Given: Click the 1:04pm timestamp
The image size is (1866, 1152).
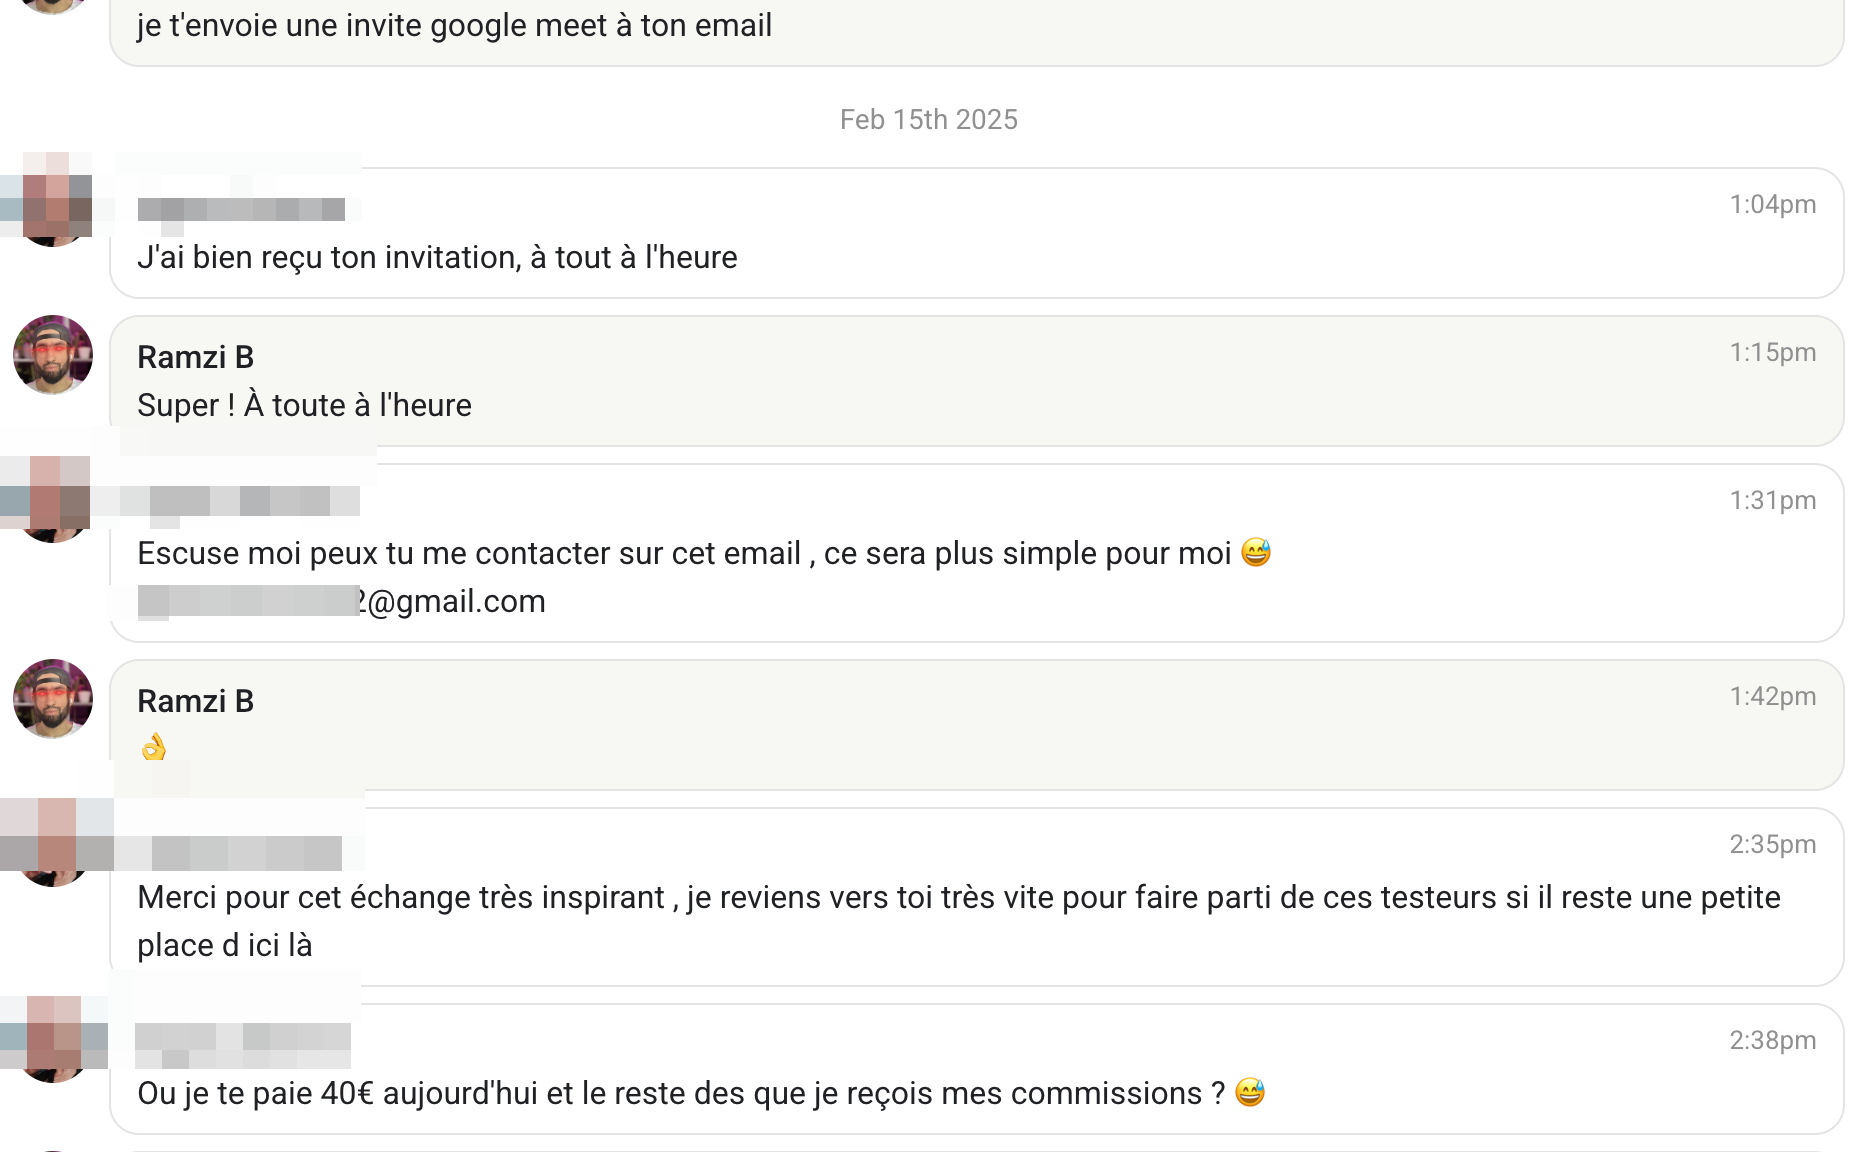Looking at the screenshot, I should coord(1772,204).
